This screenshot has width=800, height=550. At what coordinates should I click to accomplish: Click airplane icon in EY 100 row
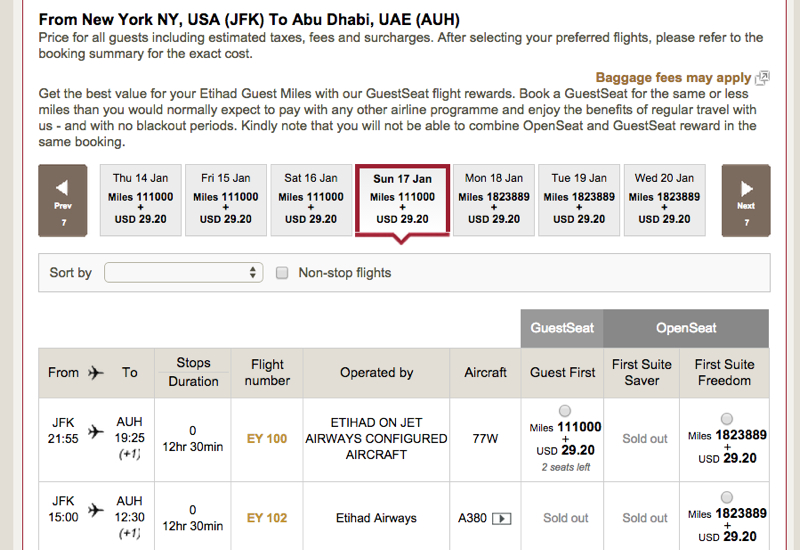pyautogui.click(x=95, y=432)
